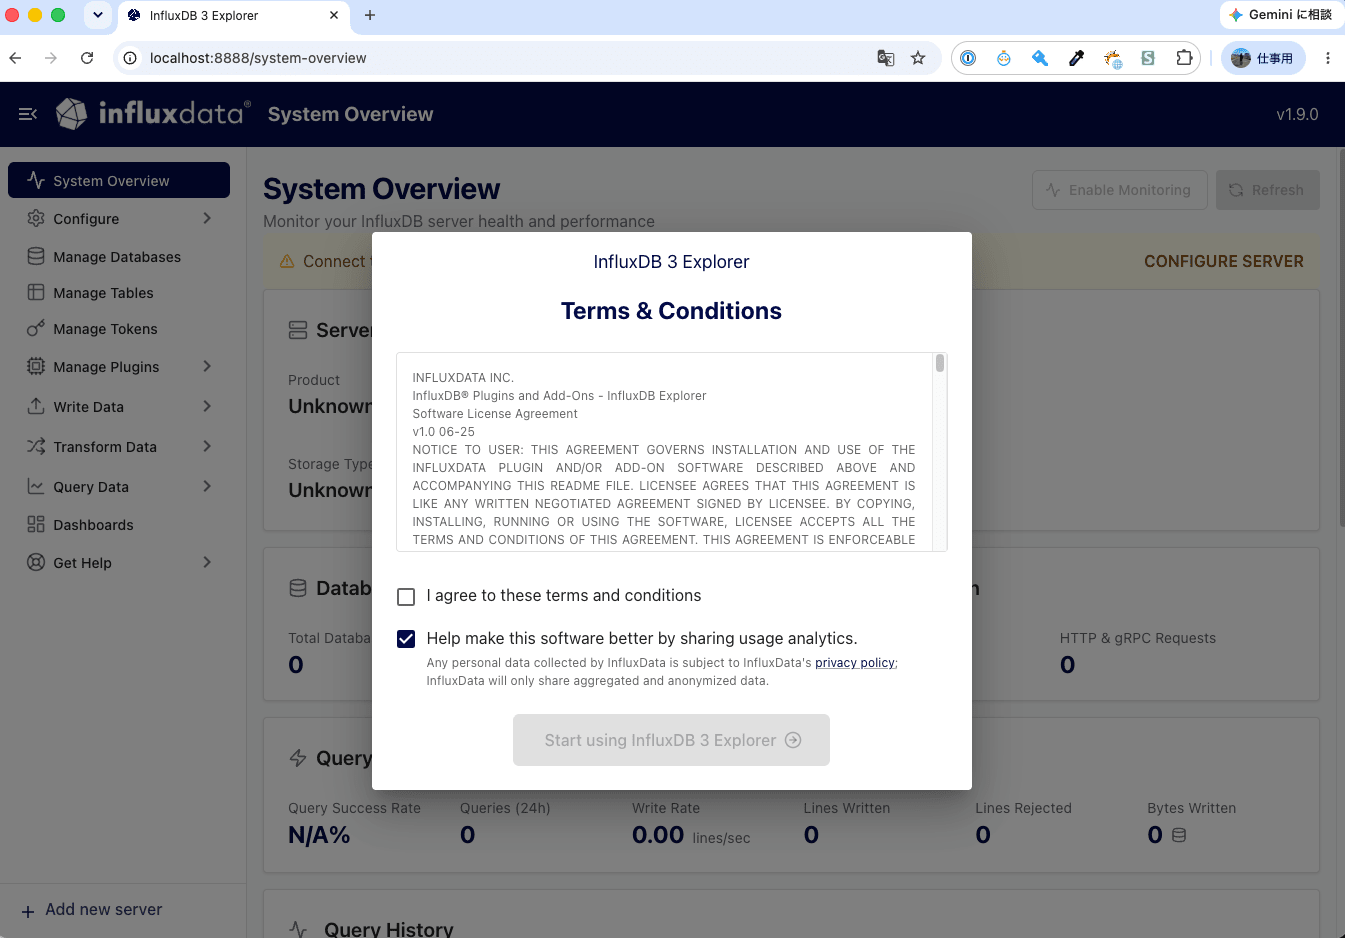1345x938 pixels.
Task: Click the bookmark star icon in the address bar
Action: (918, 58)
